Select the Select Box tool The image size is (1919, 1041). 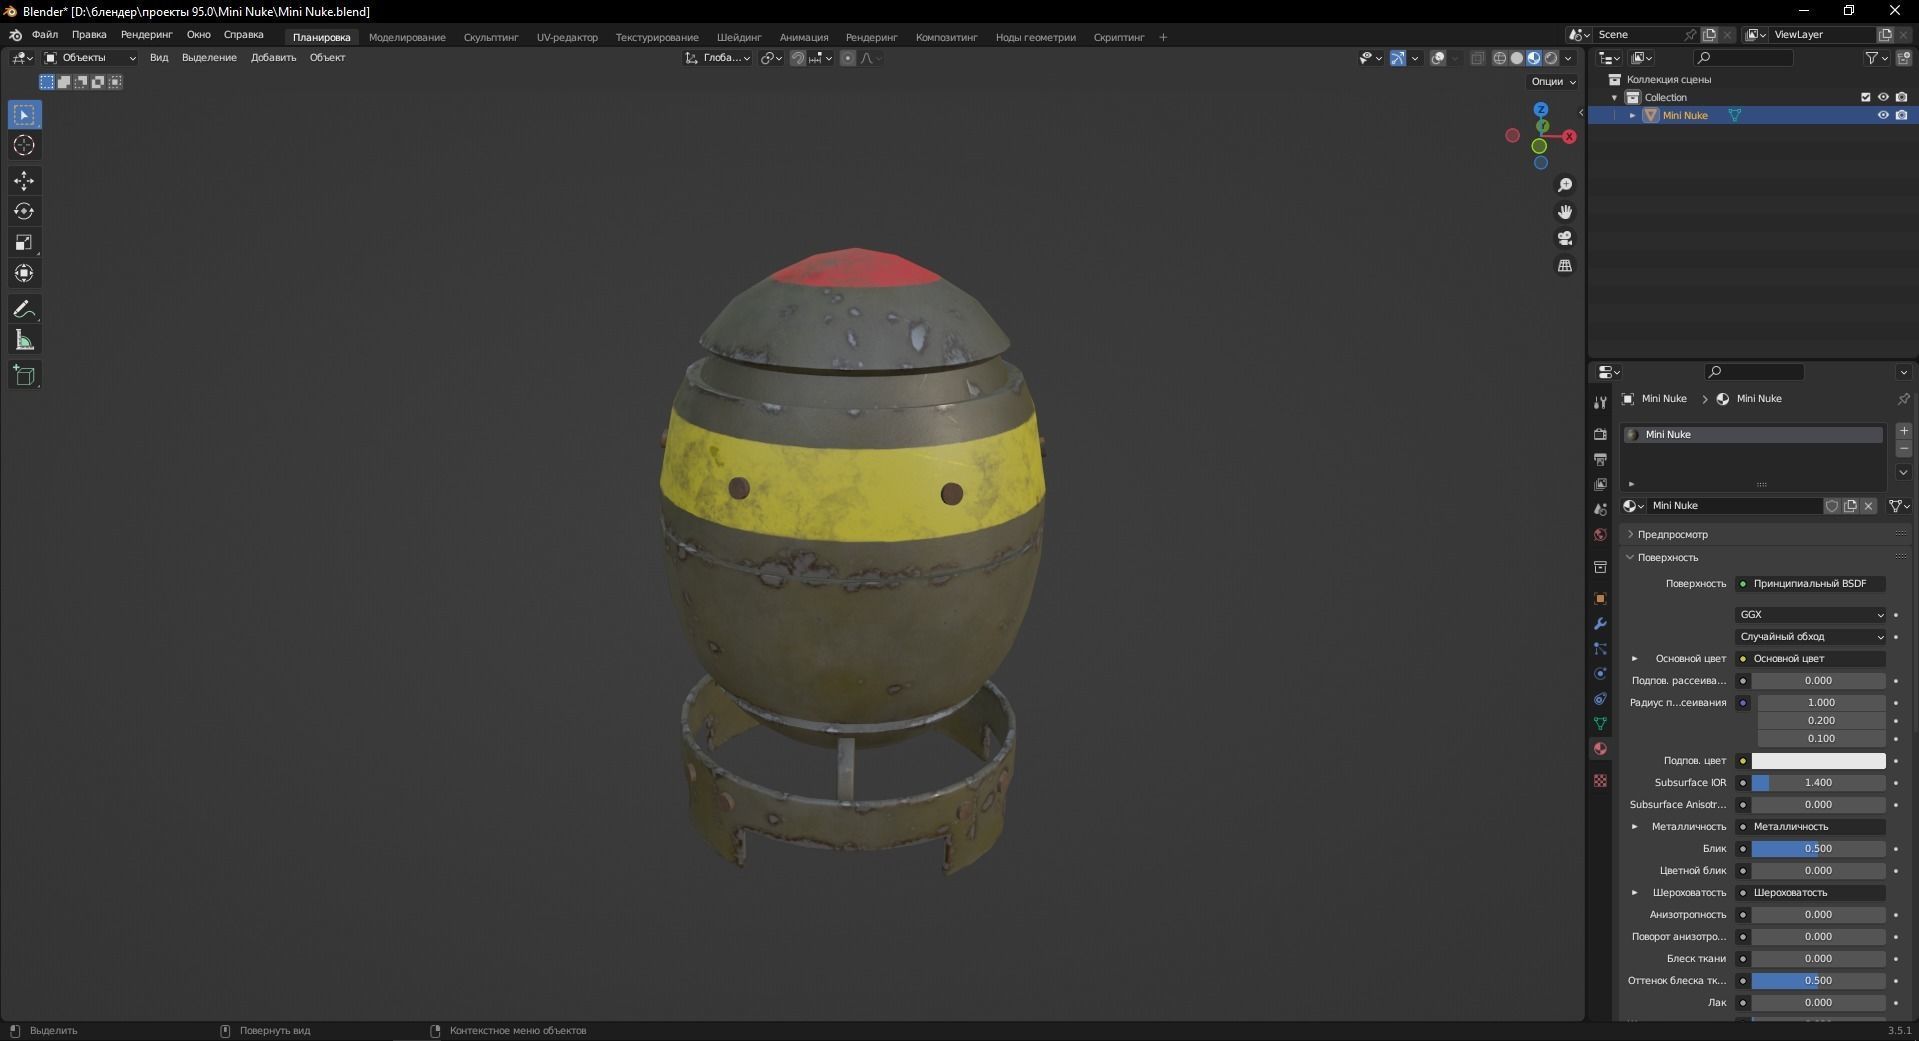coord(24,115)
